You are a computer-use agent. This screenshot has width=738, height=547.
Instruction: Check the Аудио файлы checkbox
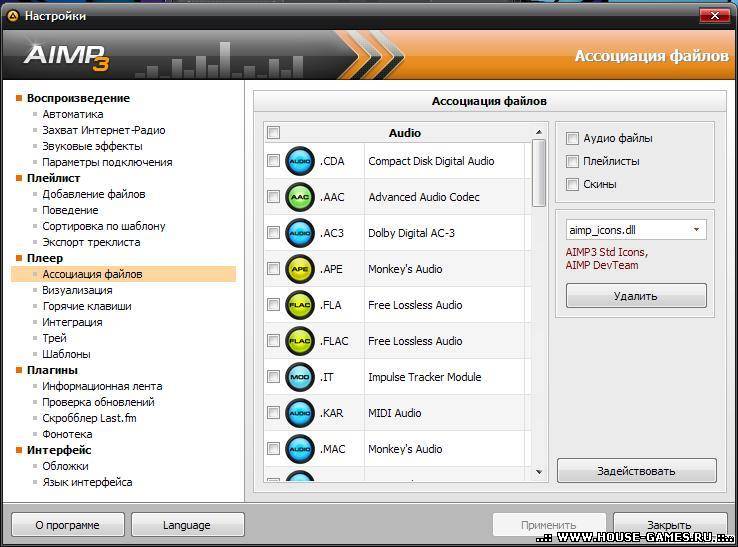pyautogui.click(x=572, y=138)
